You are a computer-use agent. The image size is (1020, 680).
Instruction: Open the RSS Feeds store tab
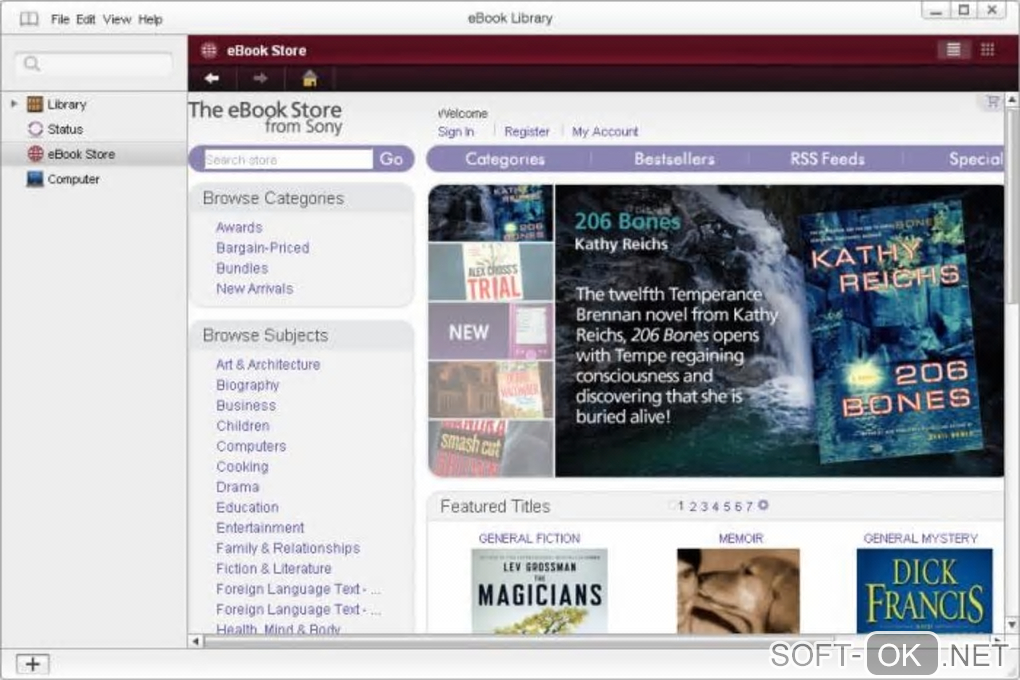827,159
